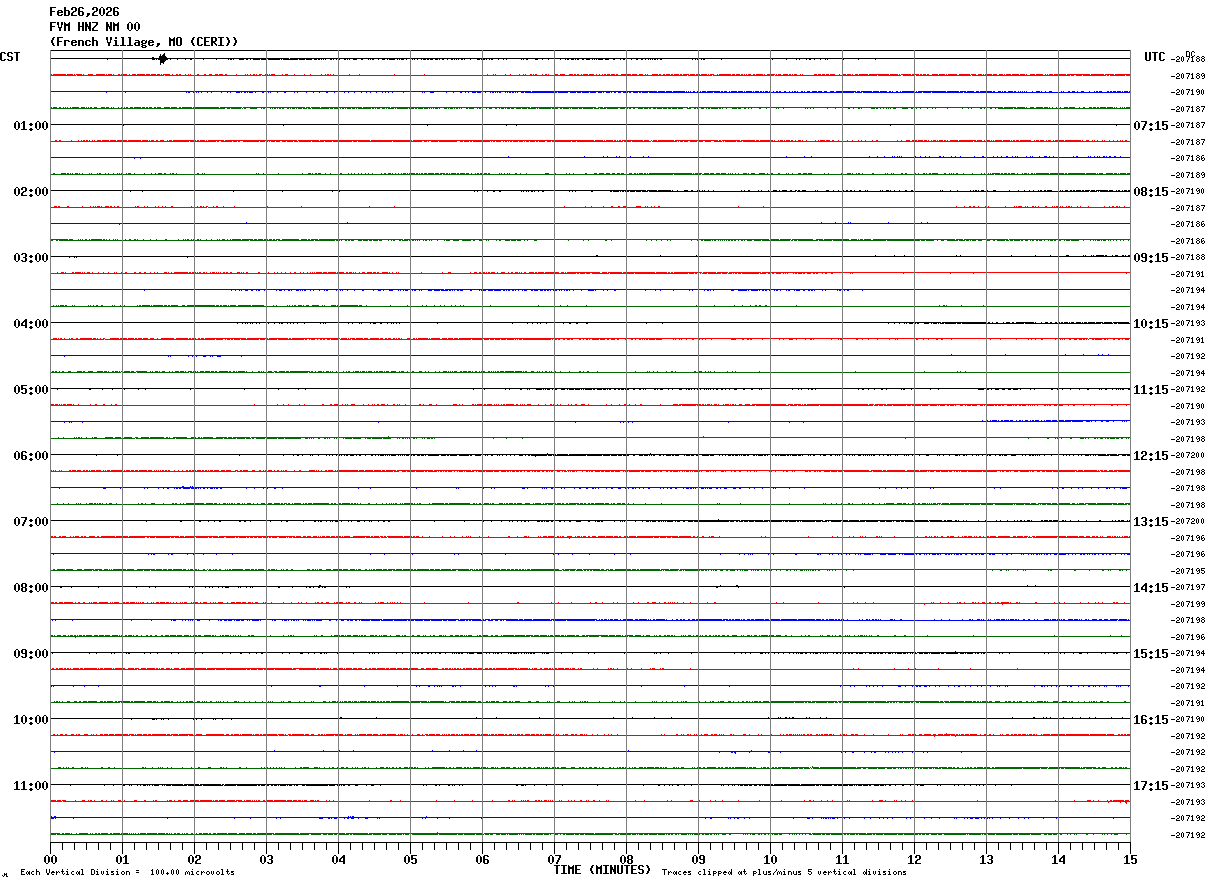
Task: Select the 07:15 UTC row label
Action: point(1150,126)
